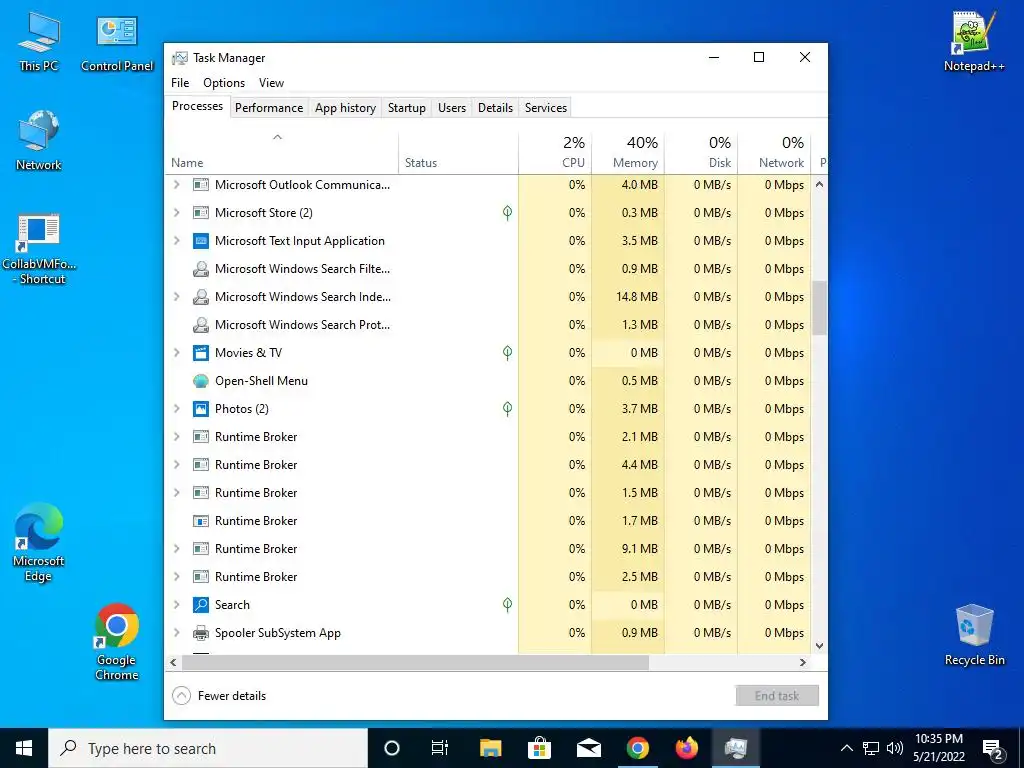Click the taskbar search box
1024x768 pixels.
point(208,748)
